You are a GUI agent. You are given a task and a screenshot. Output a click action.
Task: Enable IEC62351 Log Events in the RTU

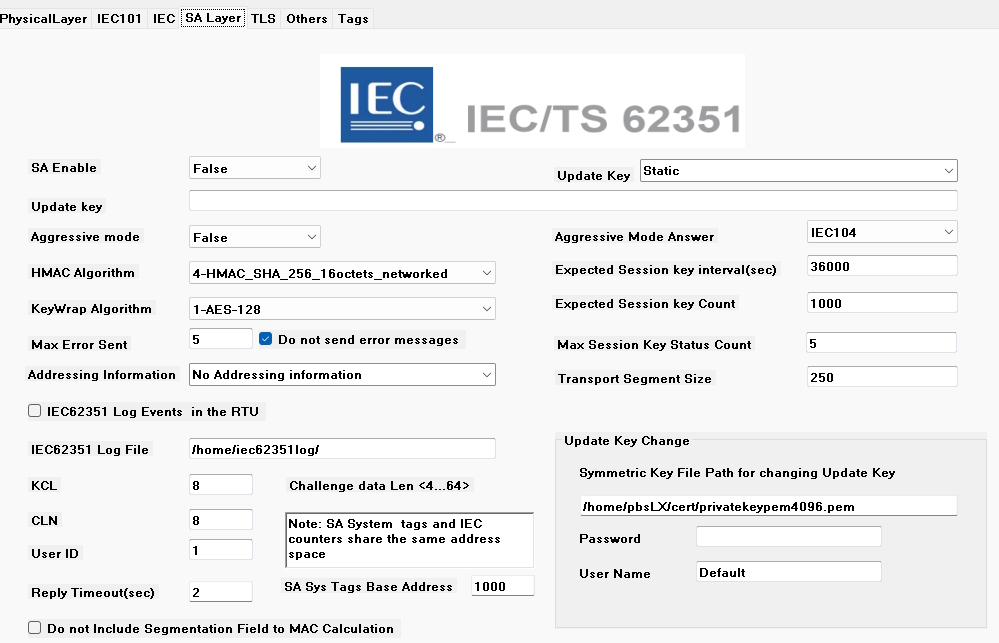[x=34, y=410]
